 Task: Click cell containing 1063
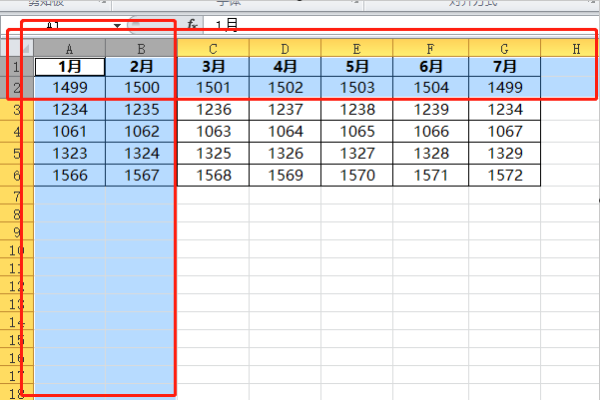point(213,132)
